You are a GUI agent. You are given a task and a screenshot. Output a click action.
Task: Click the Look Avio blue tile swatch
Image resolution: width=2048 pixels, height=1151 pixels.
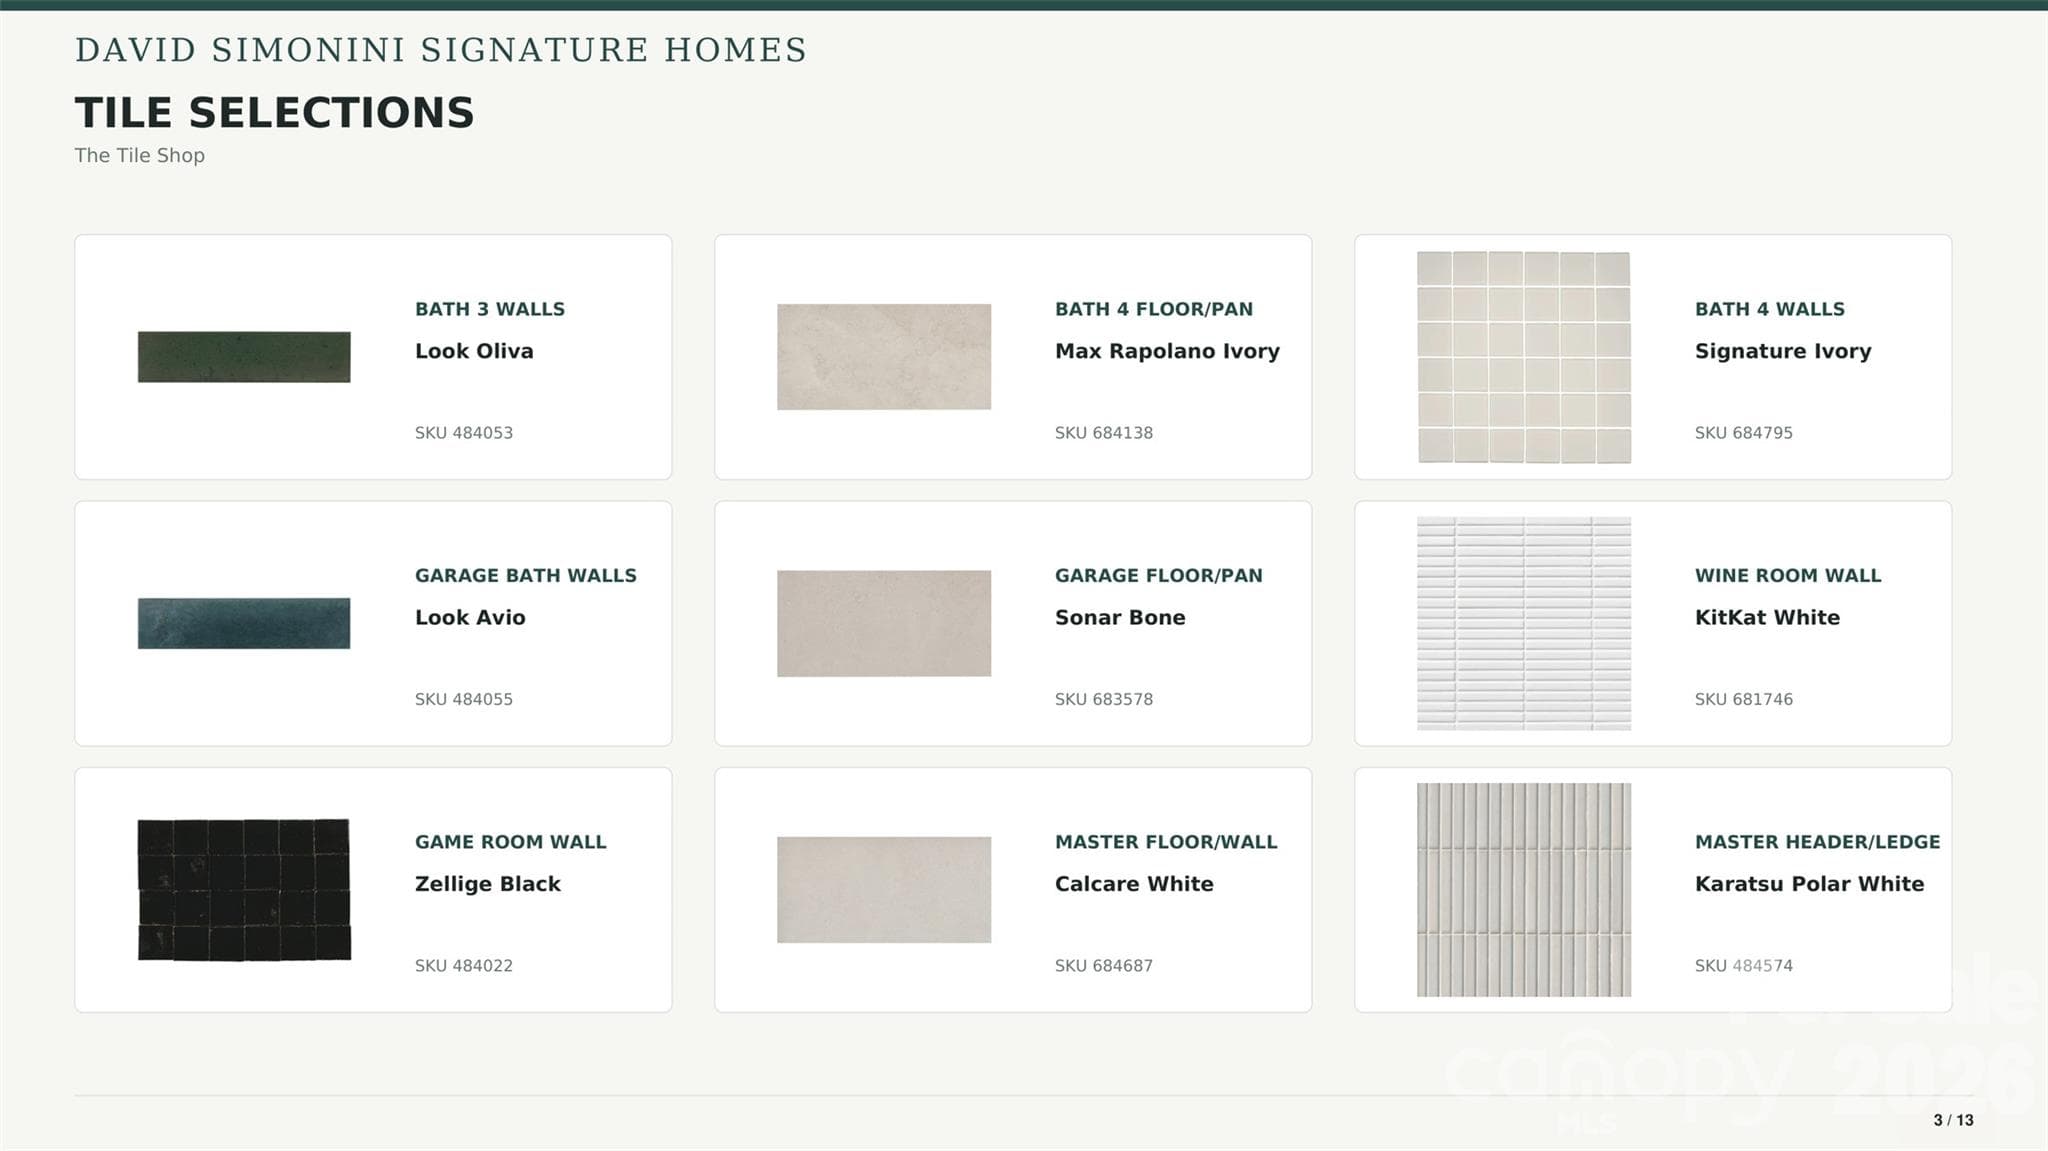tap(244, 623)
